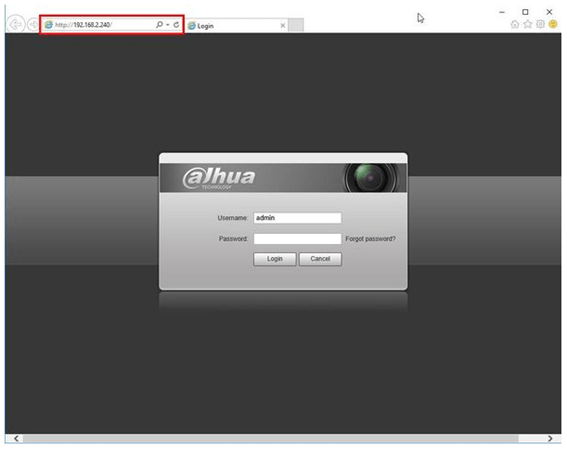Close the browser window
The height and width of the screenshot is (450, 567).
click(x=549, y=12)
